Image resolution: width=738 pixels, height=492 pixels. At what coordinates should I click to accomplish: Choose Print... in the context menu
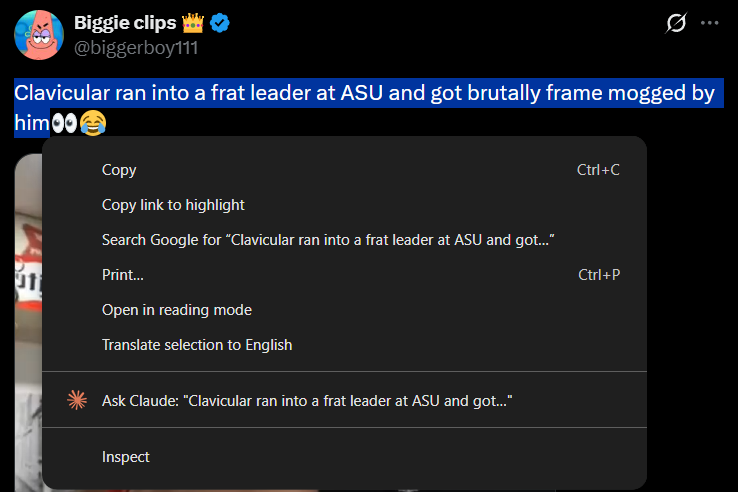tap(123, 275)
